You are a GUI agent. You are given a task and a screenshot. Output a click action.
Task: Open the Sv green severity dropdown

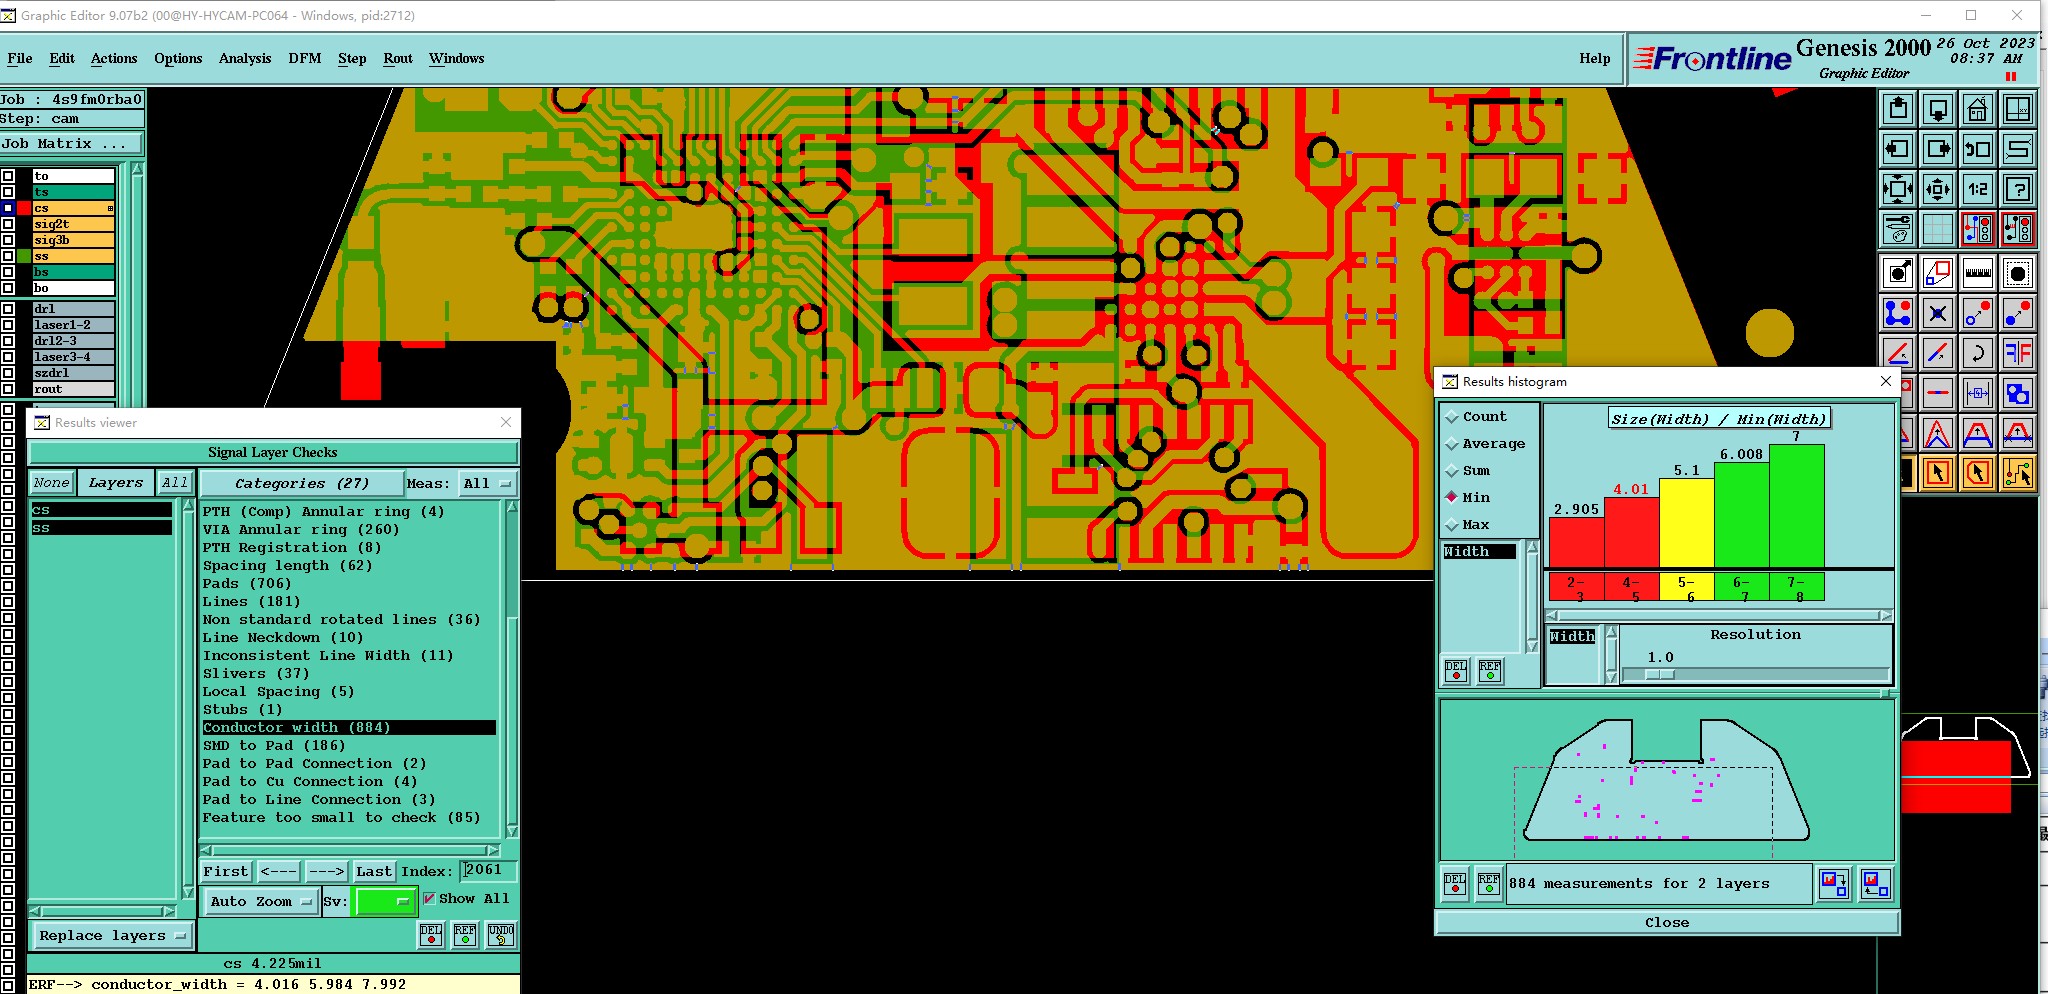385,902
